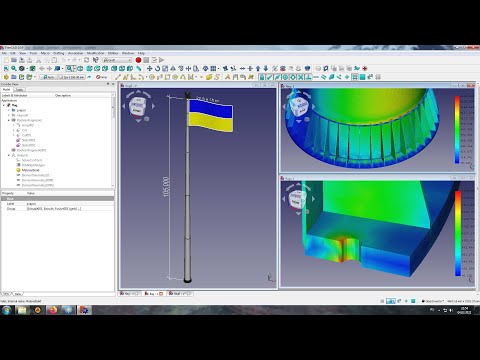The height and width of the screenshot is (360, 480).
Task: Toggle snap working plane square
Action: 362,77
